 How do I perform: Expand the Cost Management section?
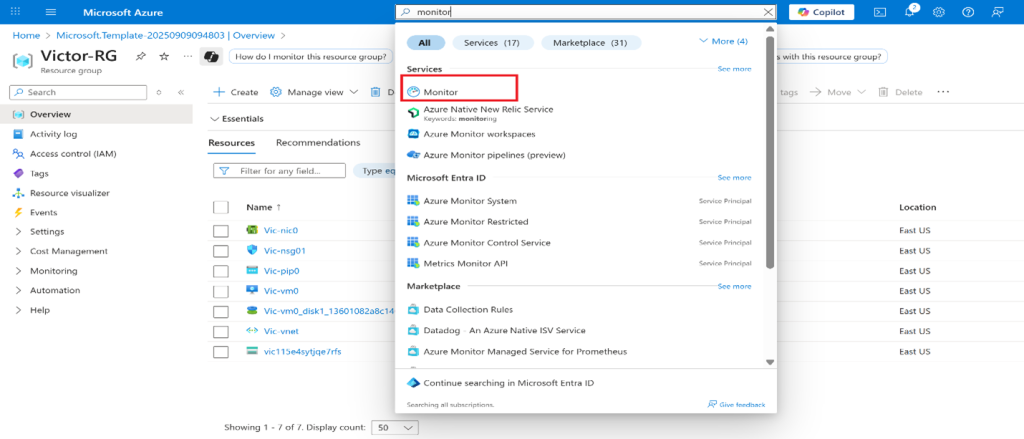click(x=18, y=252)
